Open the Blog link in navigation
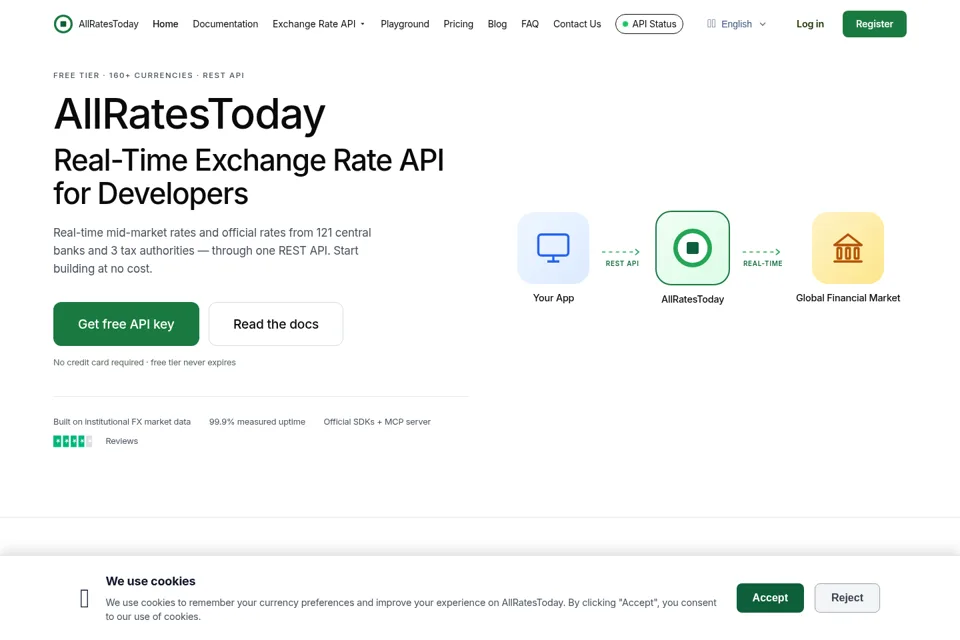This screenshot has width=960, height=640. tap(497, 24)
